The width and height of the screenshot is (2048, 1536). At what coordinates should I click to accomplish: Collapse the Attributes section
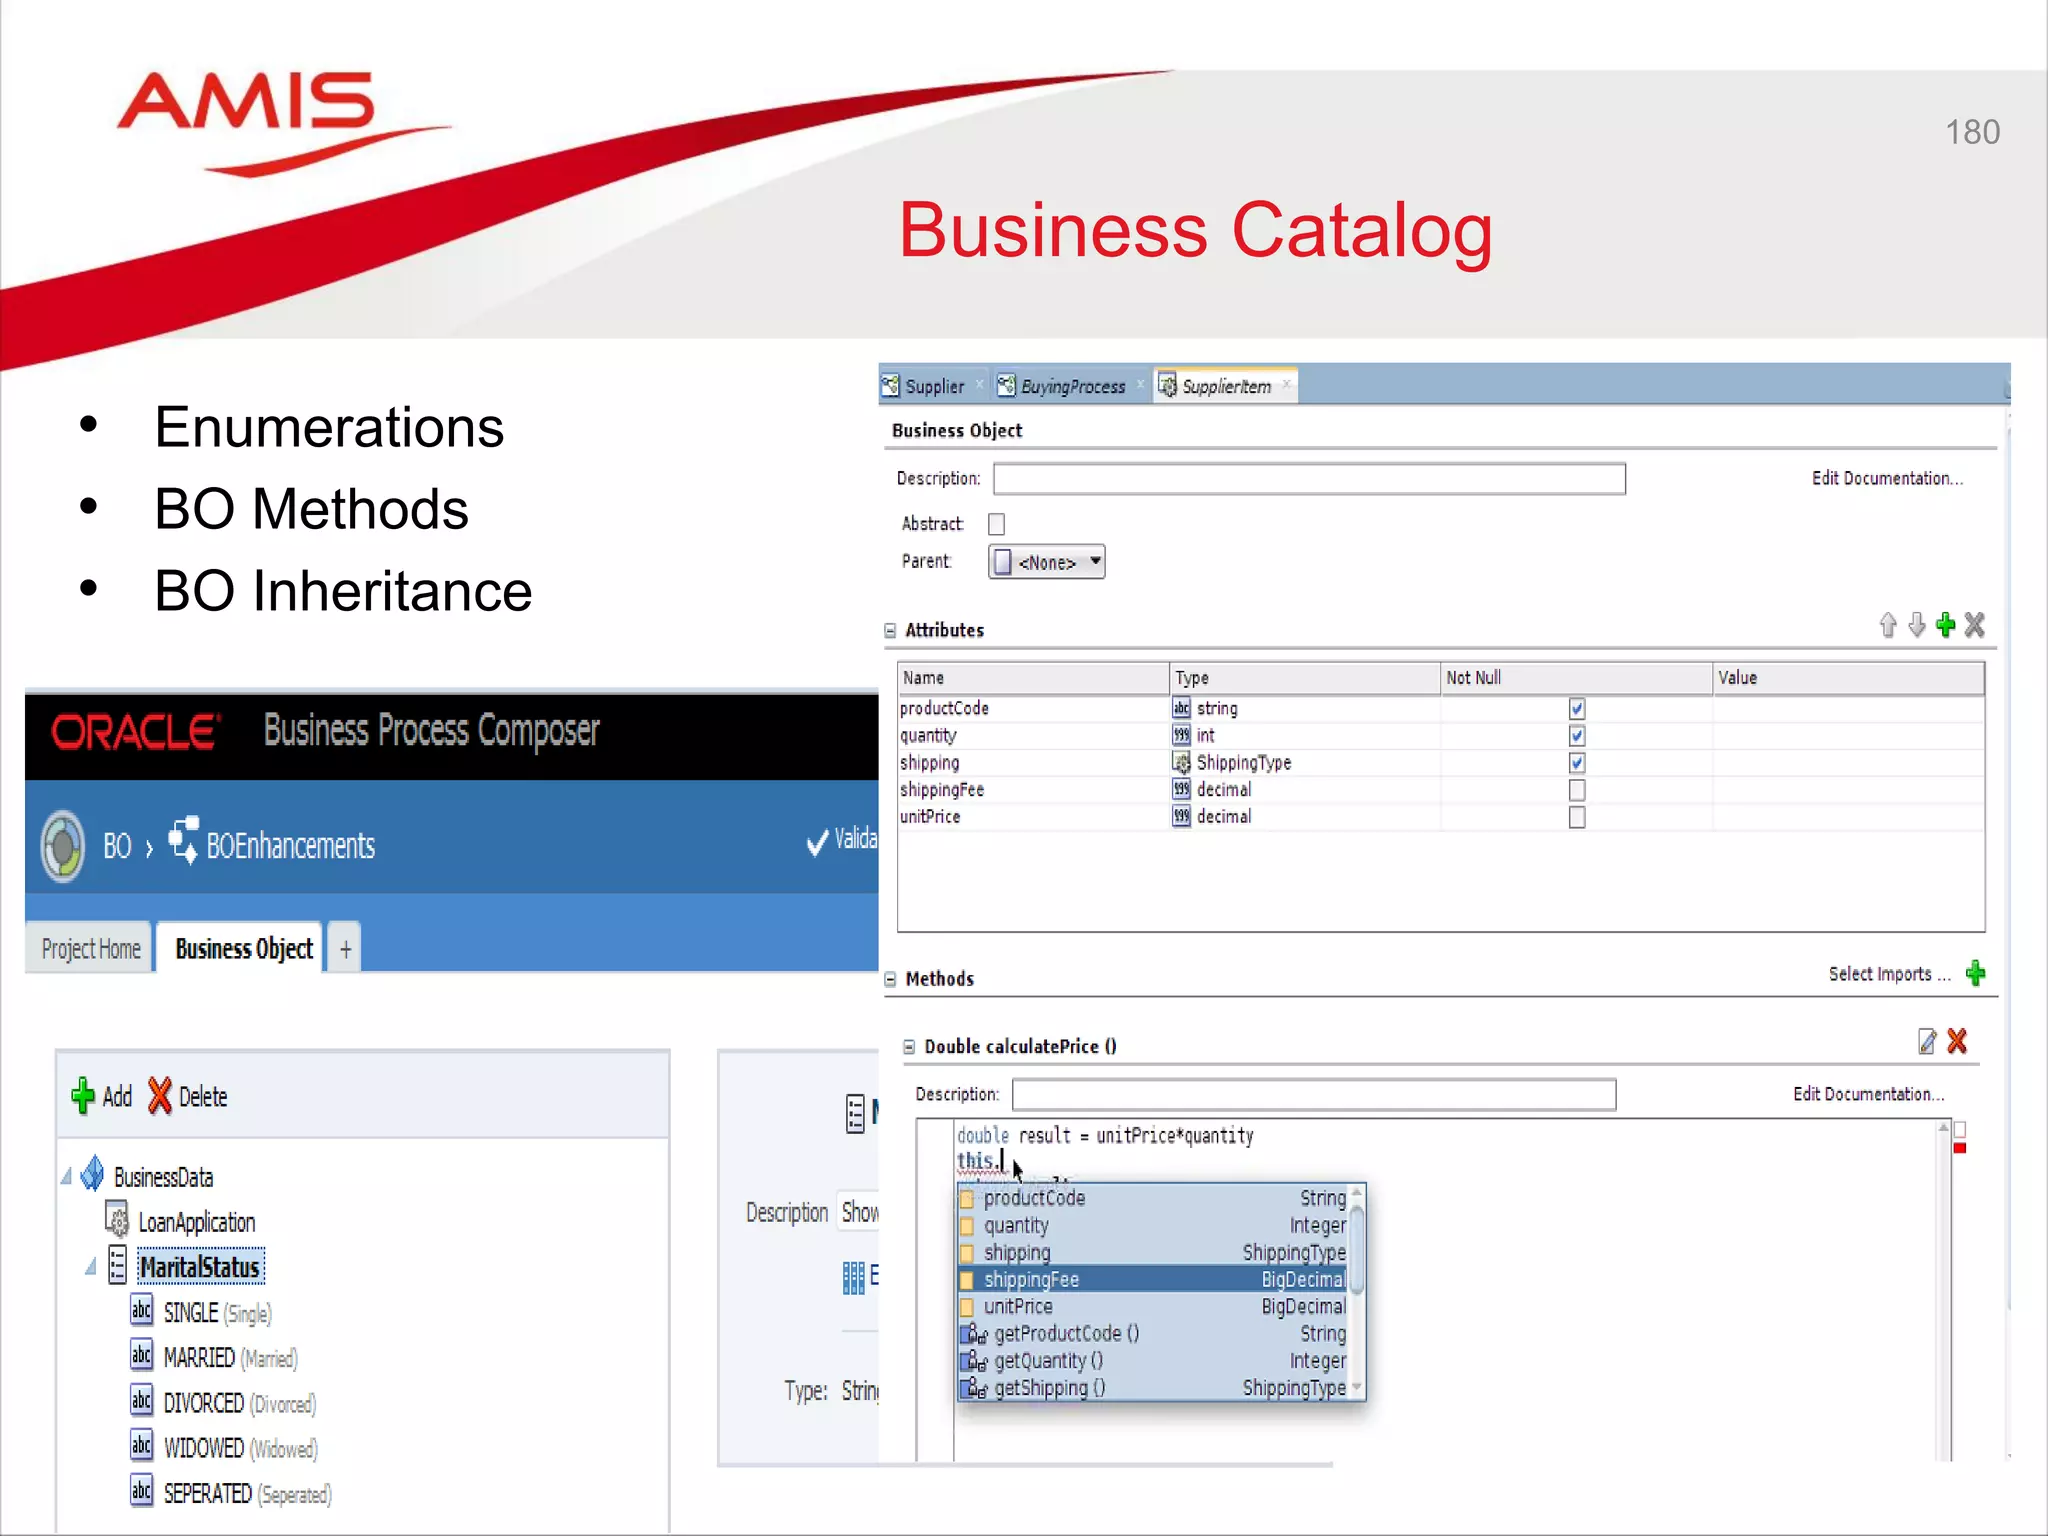890,630
